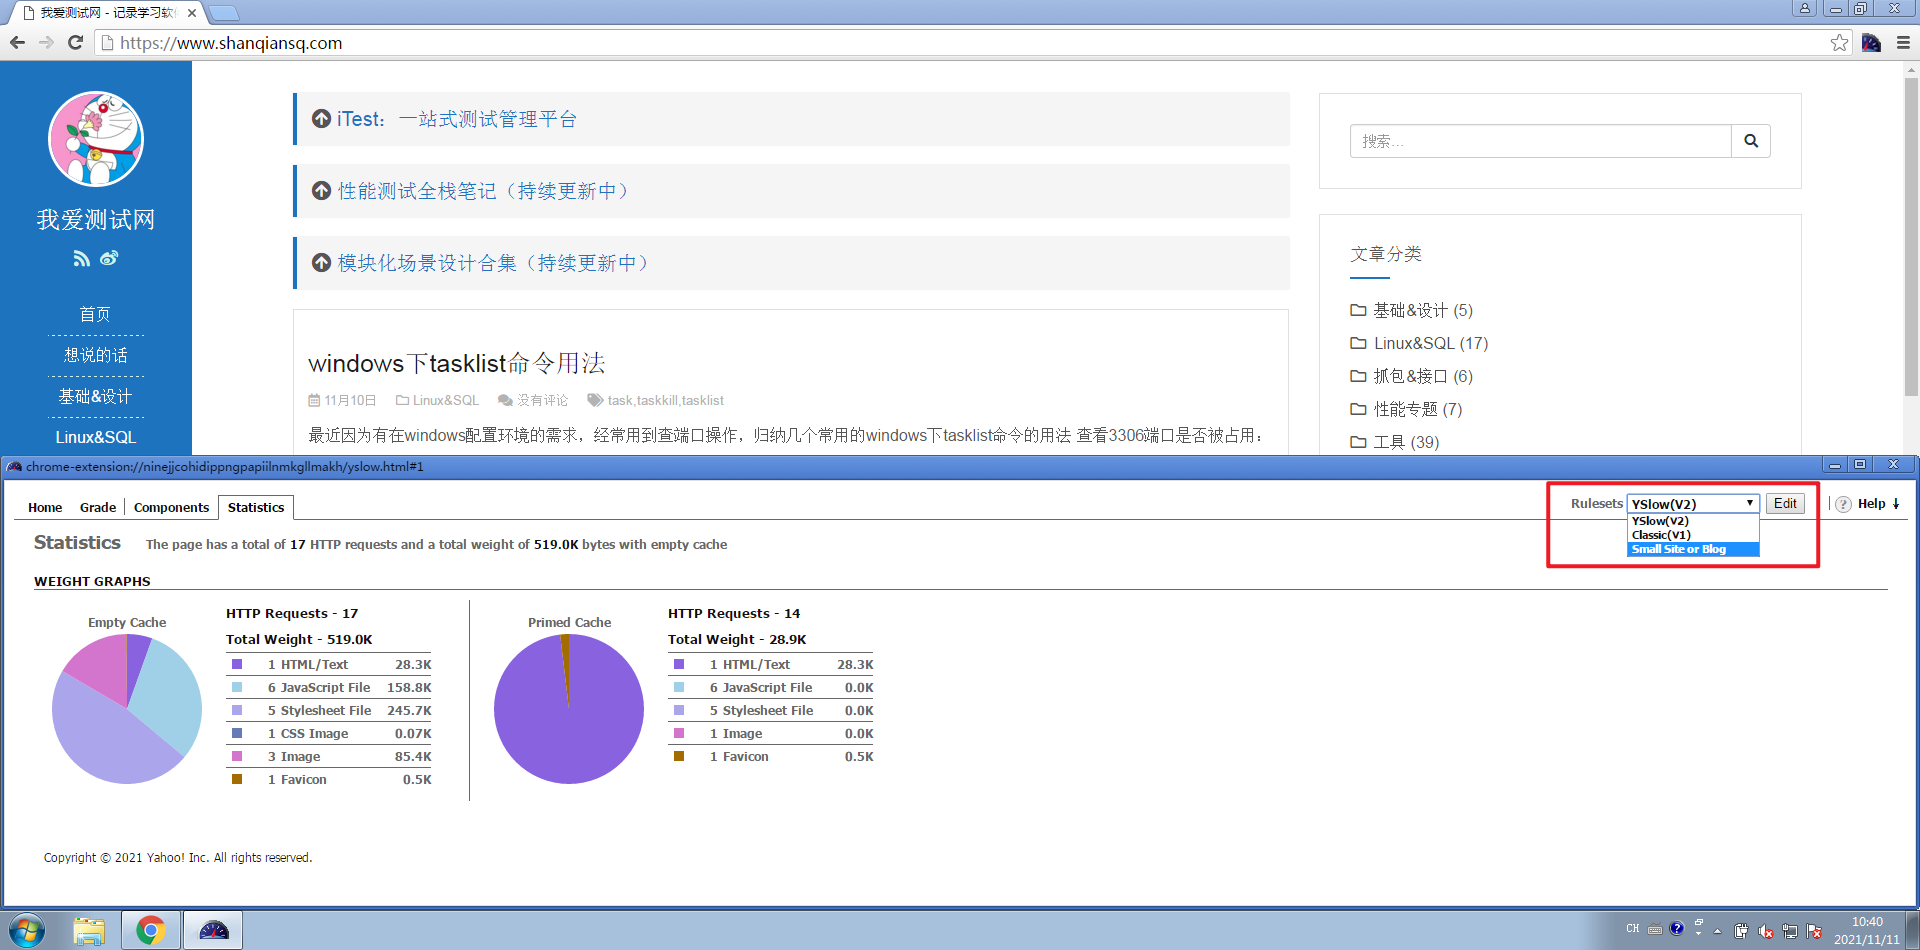1920x950 pixels.
Task: Open the Help dropdown menu
Action: (x=1878, y=504)
